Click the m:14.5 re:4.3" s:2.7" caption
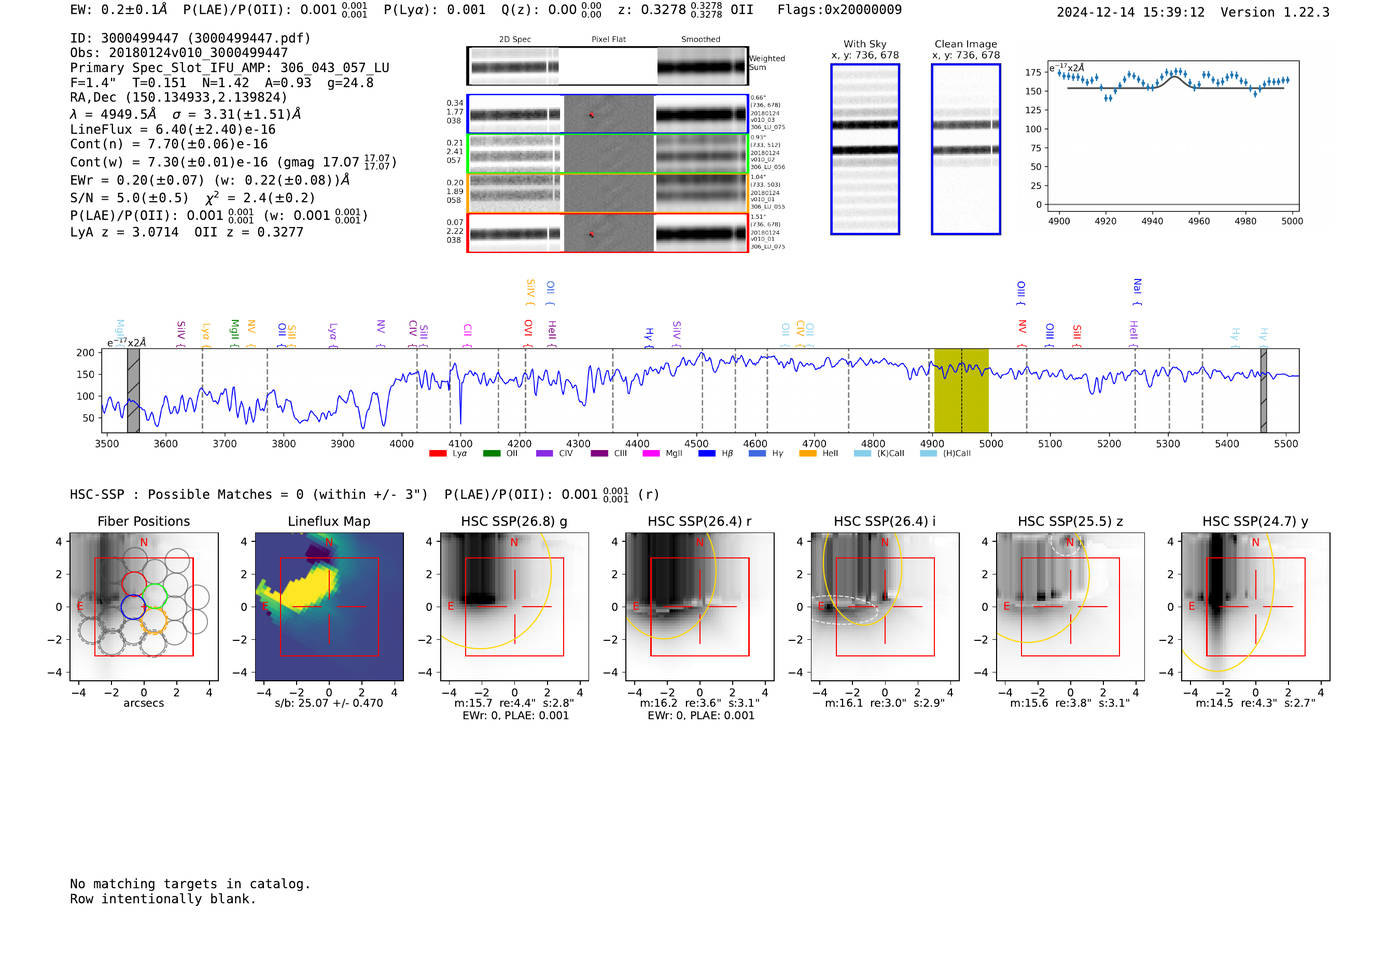 [x=1256, y=703]
